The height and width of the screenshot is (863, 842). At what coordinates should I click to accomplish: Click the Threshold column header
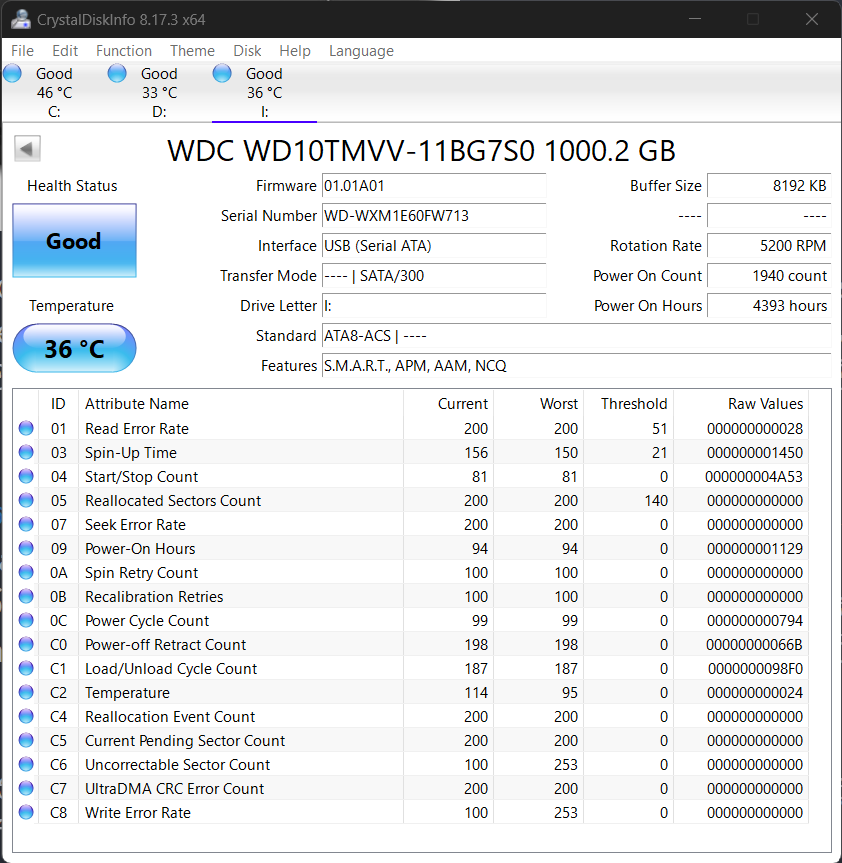(x=628, y=403)
